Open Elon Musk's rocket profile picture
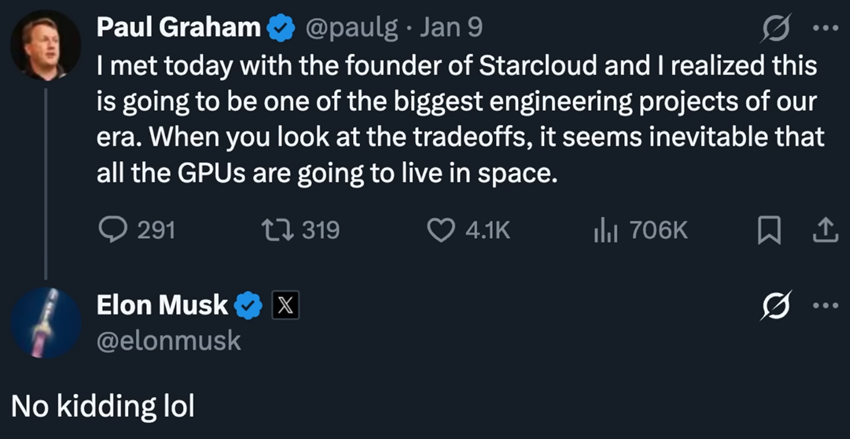This screenshot has height=439, width=850. point(46,321)
